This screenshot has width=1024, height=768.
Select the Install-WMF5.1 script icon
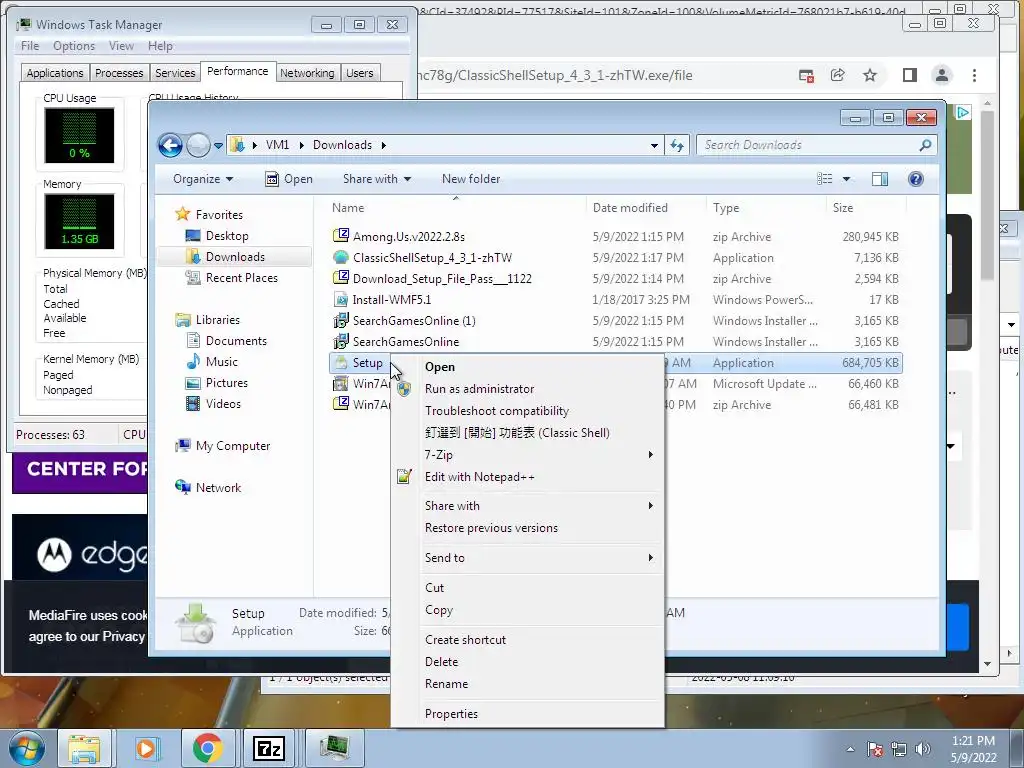point(340,300)
